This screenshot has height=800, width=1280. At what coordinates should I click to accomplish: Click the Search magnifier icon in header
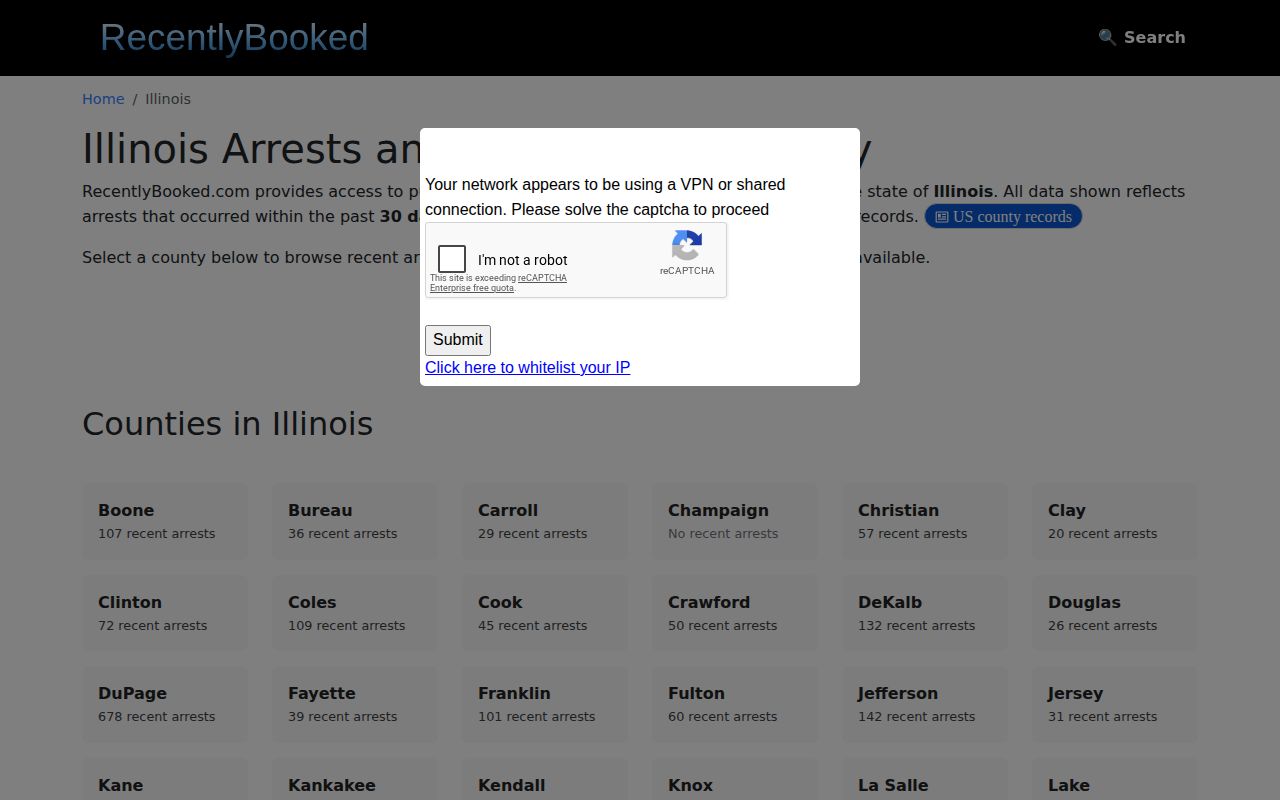1107,37
